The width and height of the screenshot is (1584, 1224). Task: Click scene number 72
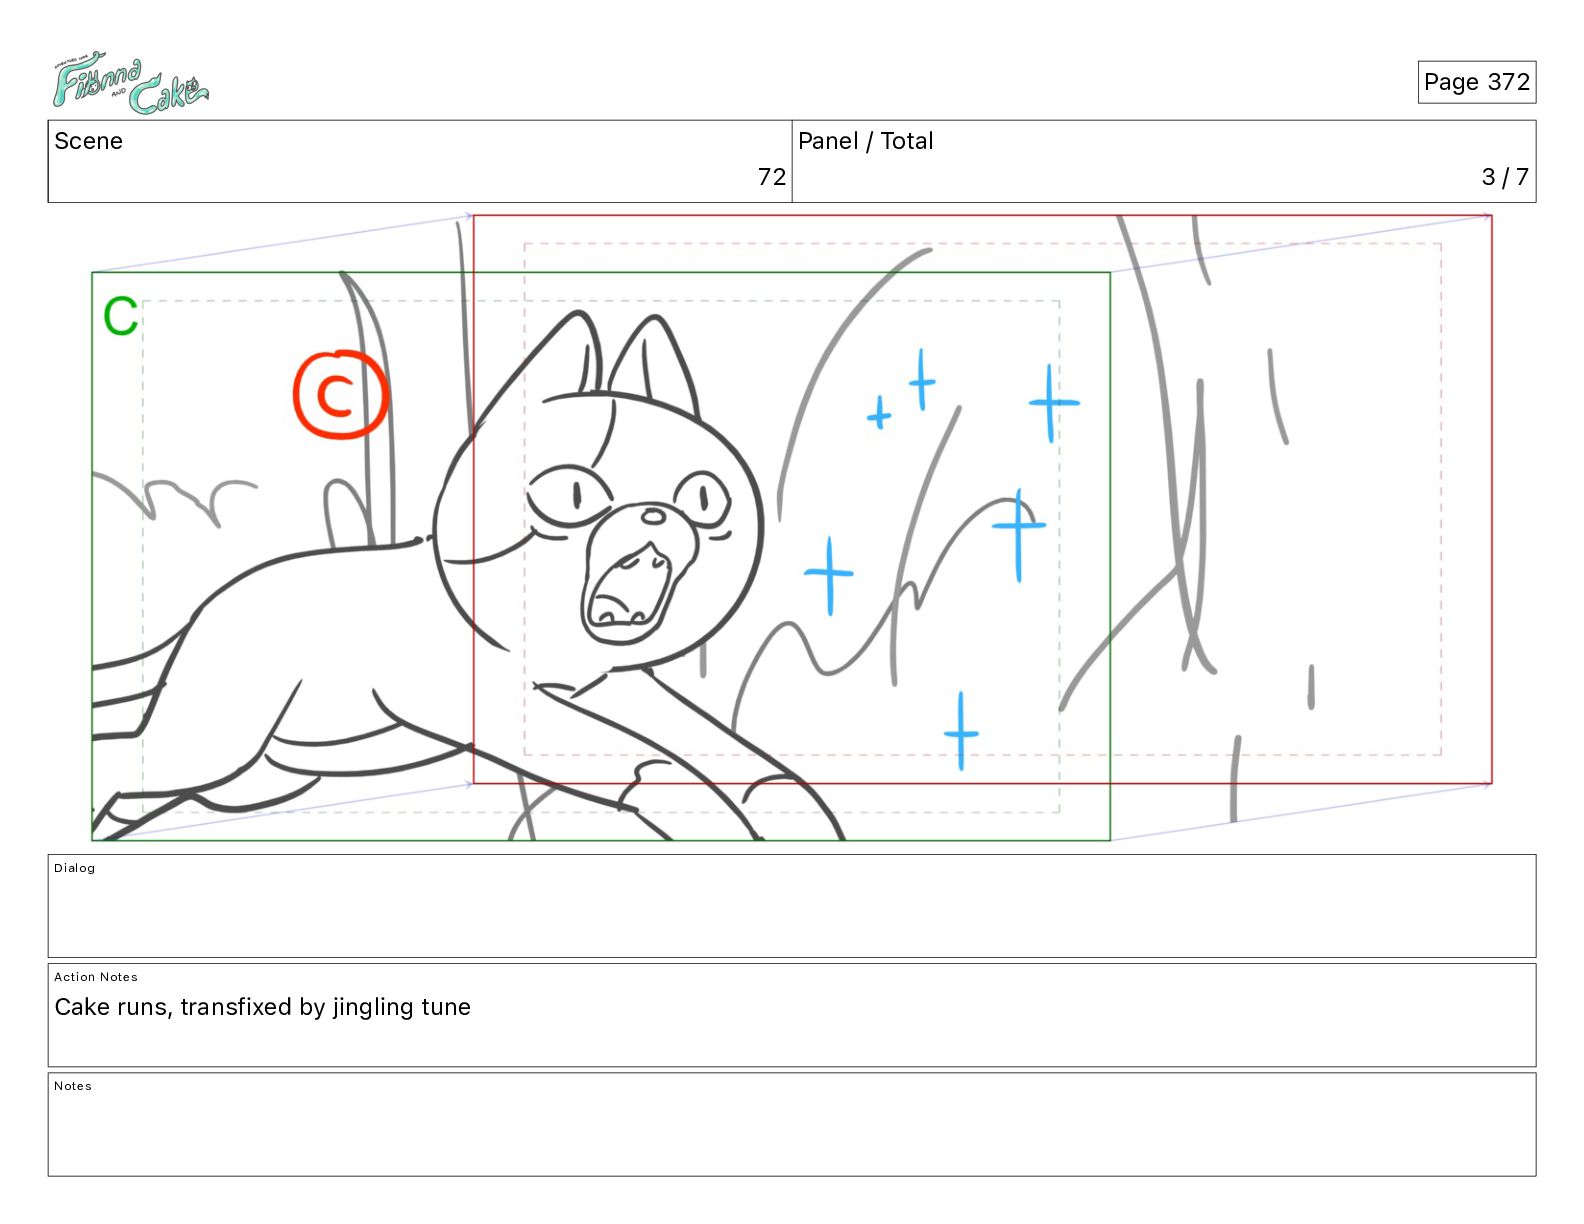pos(771,177)
